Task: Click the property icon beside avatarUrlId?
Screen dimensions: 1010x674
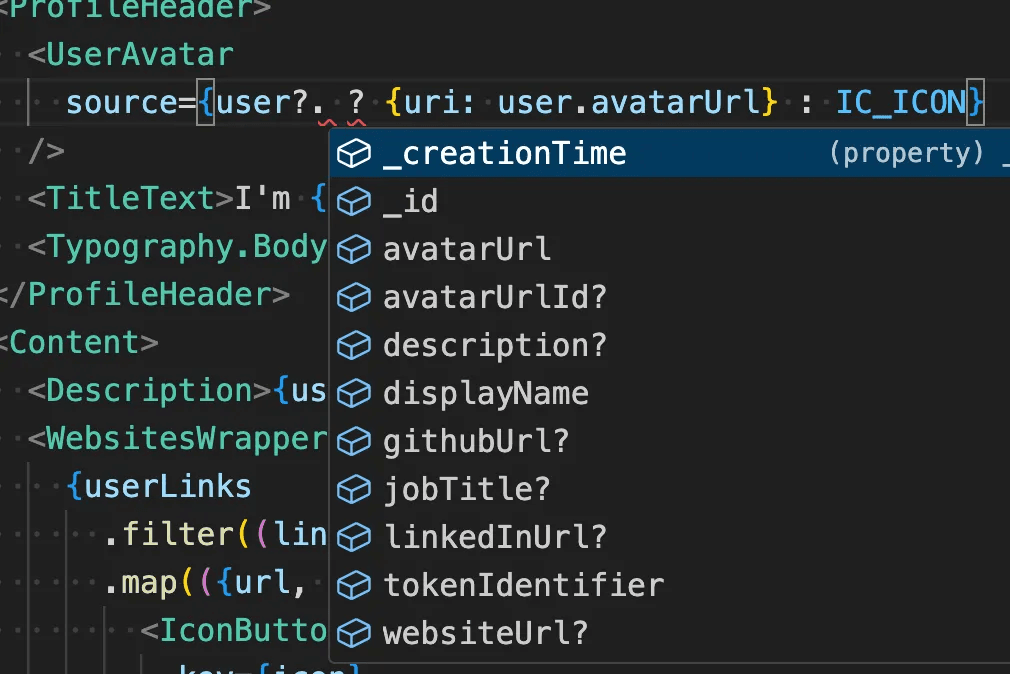Action: click(x=354, y=297)
